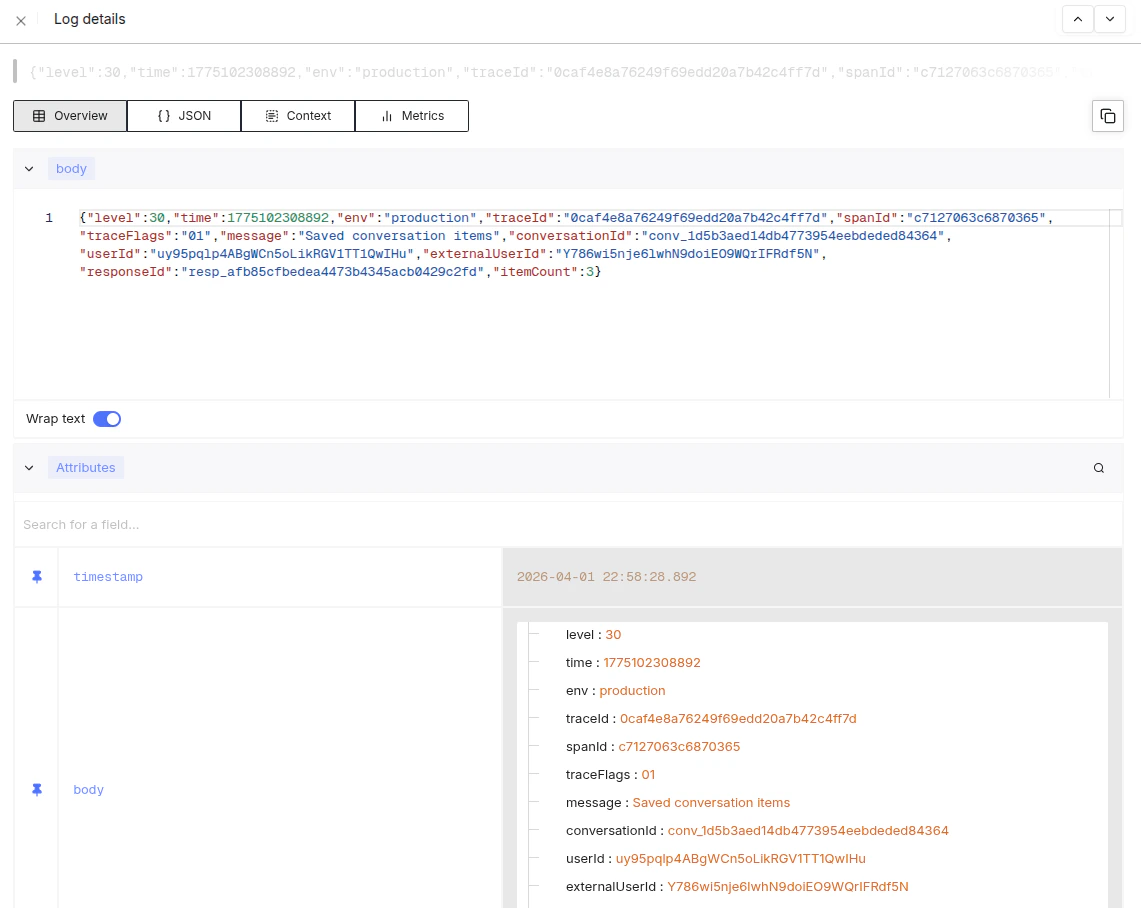Click the traceFlags value 01
1141x908 pixels.
point(648,775)
